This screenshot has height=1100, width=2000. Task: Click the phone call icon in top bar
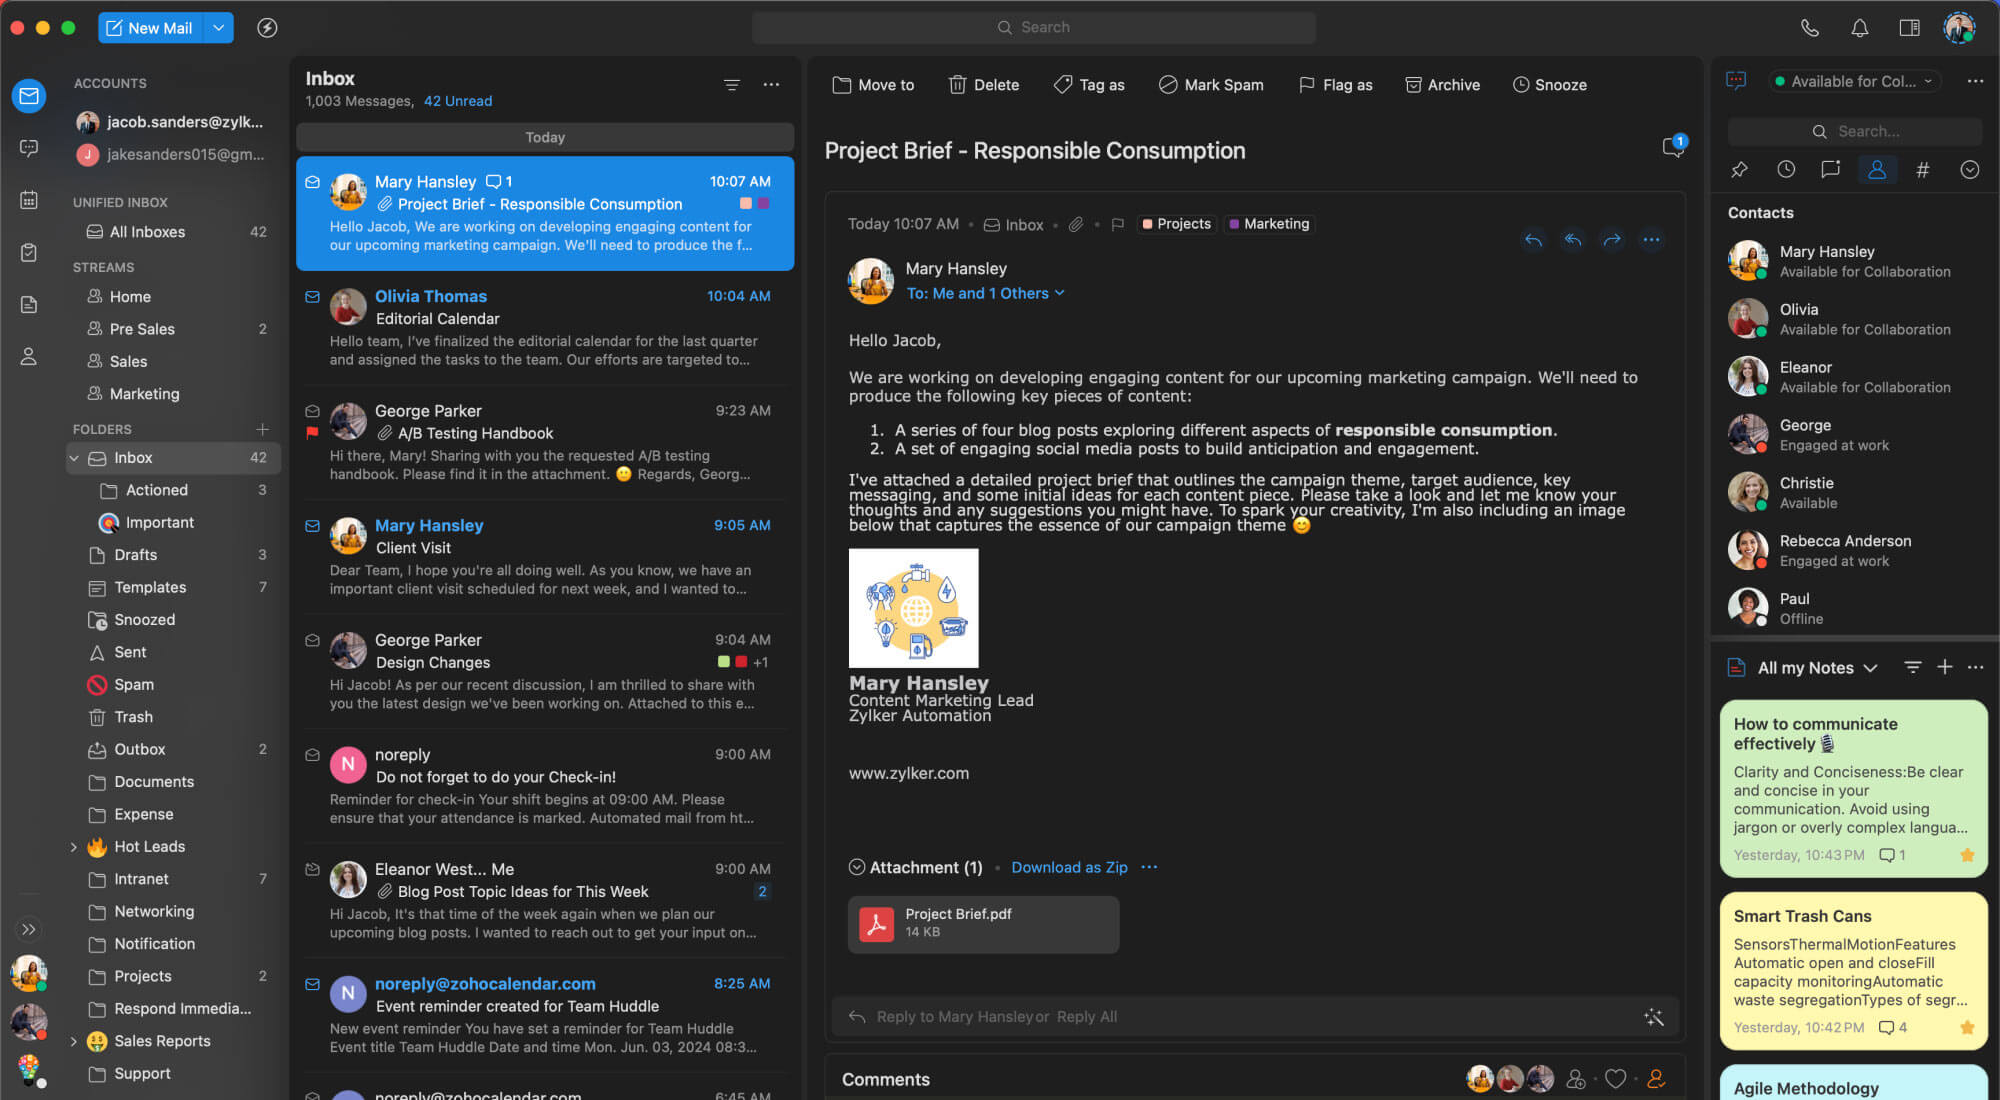pos(1810,28)
